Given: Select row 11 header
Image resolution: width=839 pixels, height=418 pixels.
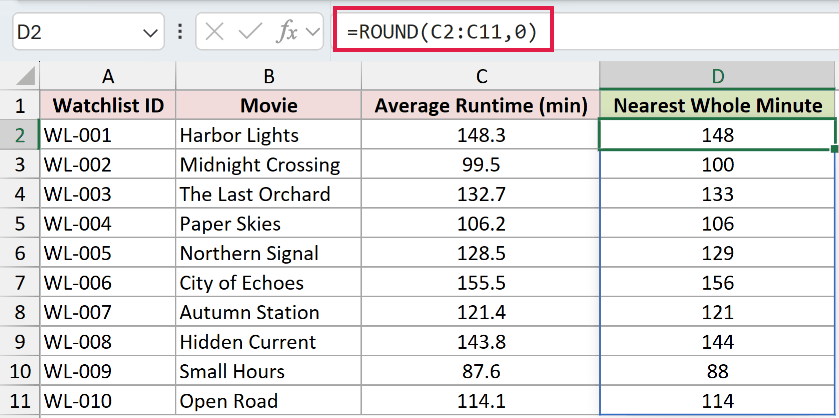Looking at the screenshot, I should click(x=20, y=401).
